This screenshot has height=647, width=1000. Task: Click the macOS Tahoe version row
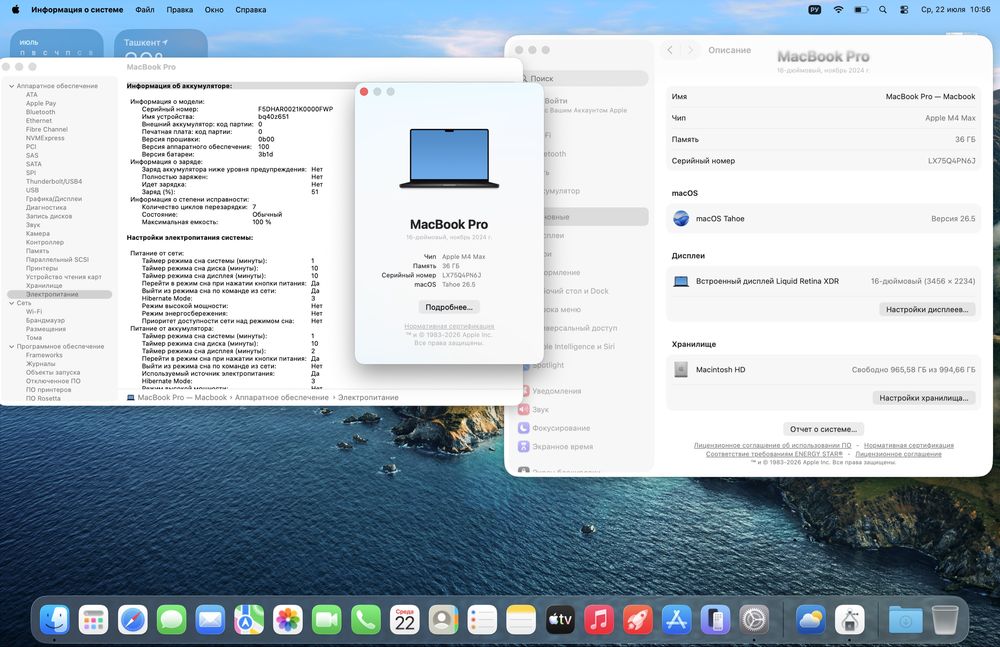(x=823, y=218)
